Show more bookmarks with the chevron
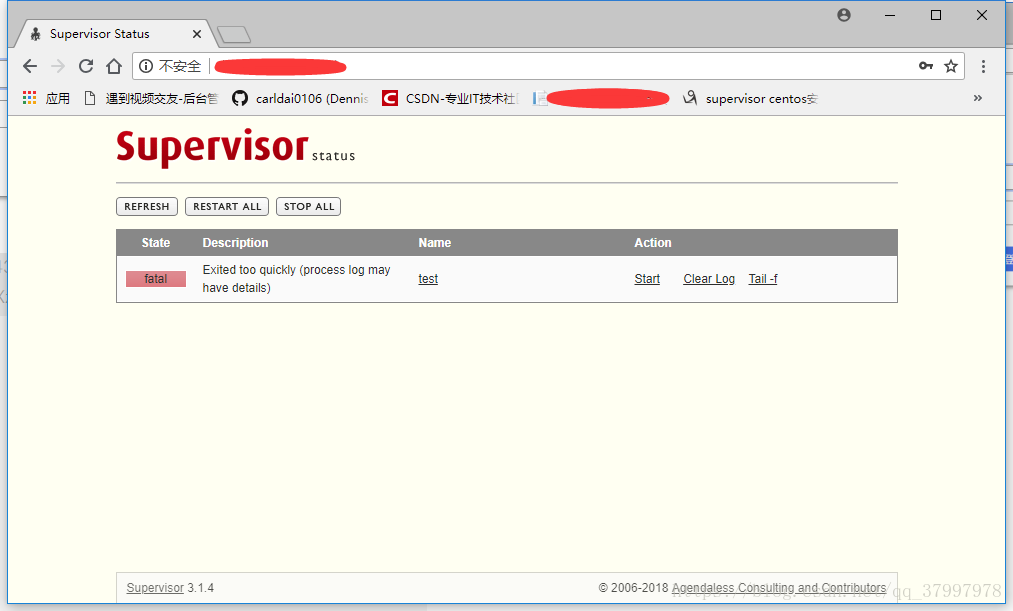 pos(977,98)
